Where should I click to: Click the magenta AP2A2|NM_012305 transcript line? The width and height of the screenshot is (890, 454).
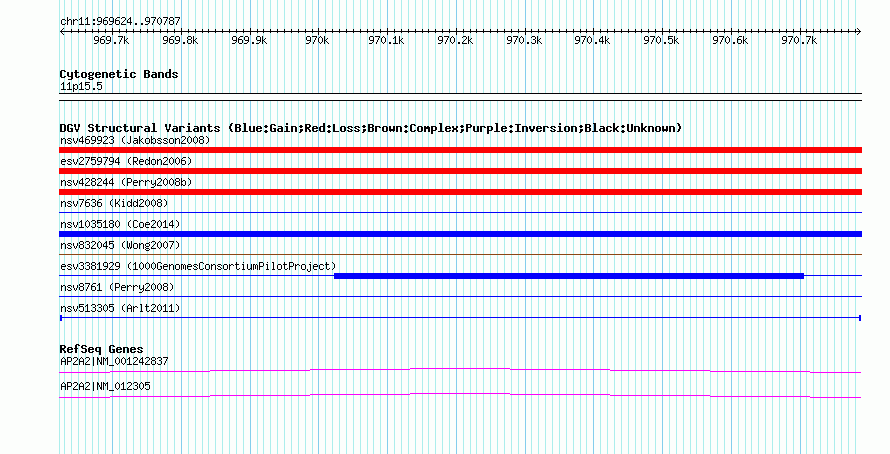pyautogui.click(x=460, y=395)
